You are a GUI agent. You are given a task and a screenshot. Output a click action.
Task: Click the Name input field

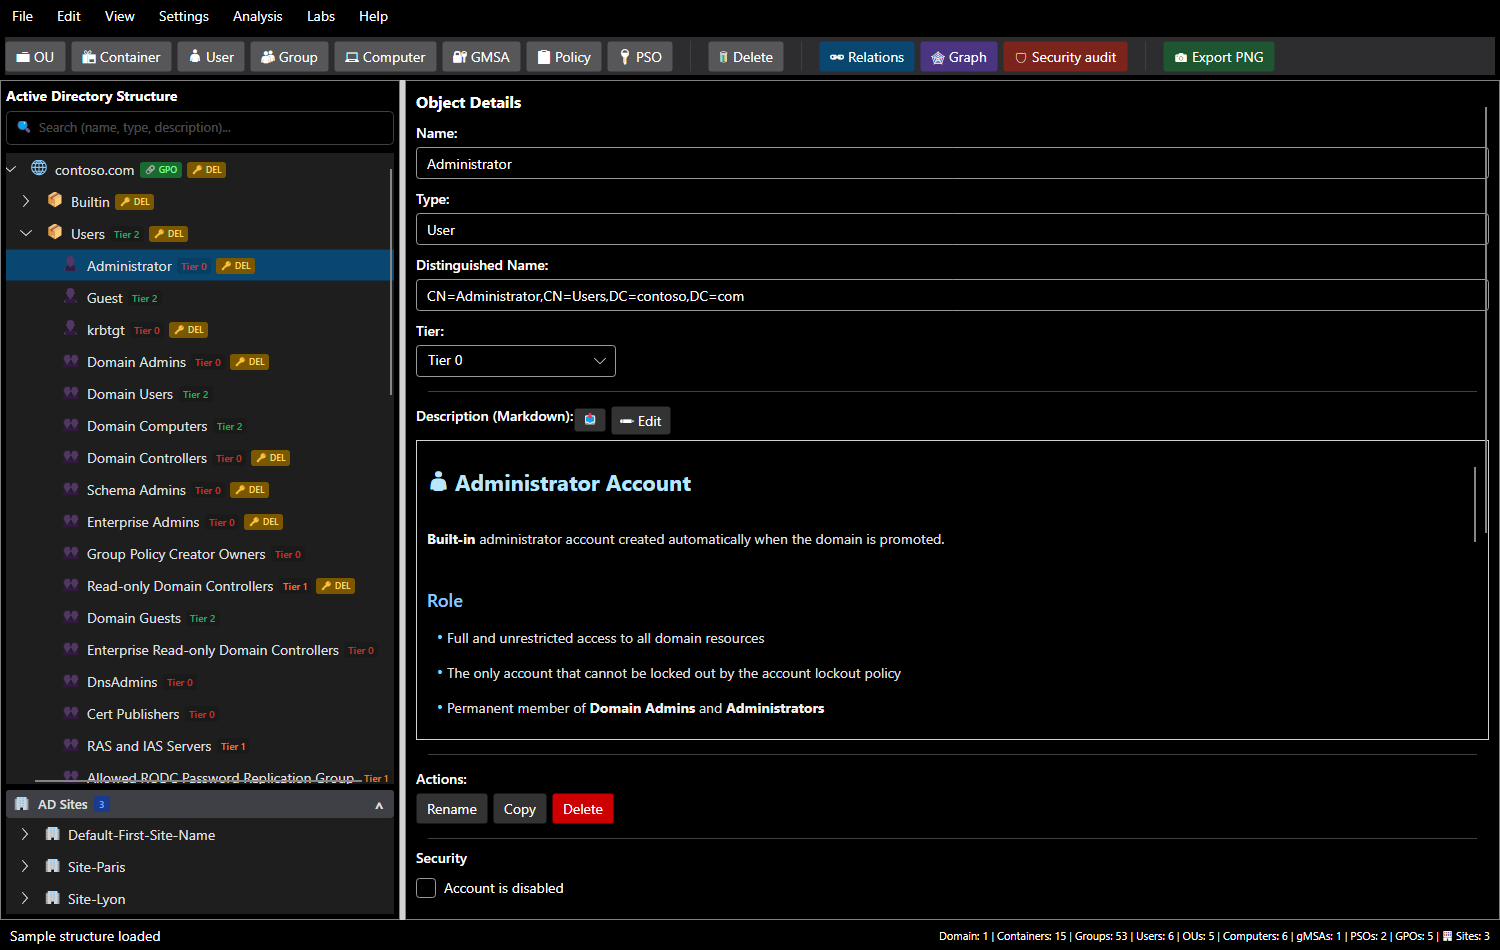(952, 163)
